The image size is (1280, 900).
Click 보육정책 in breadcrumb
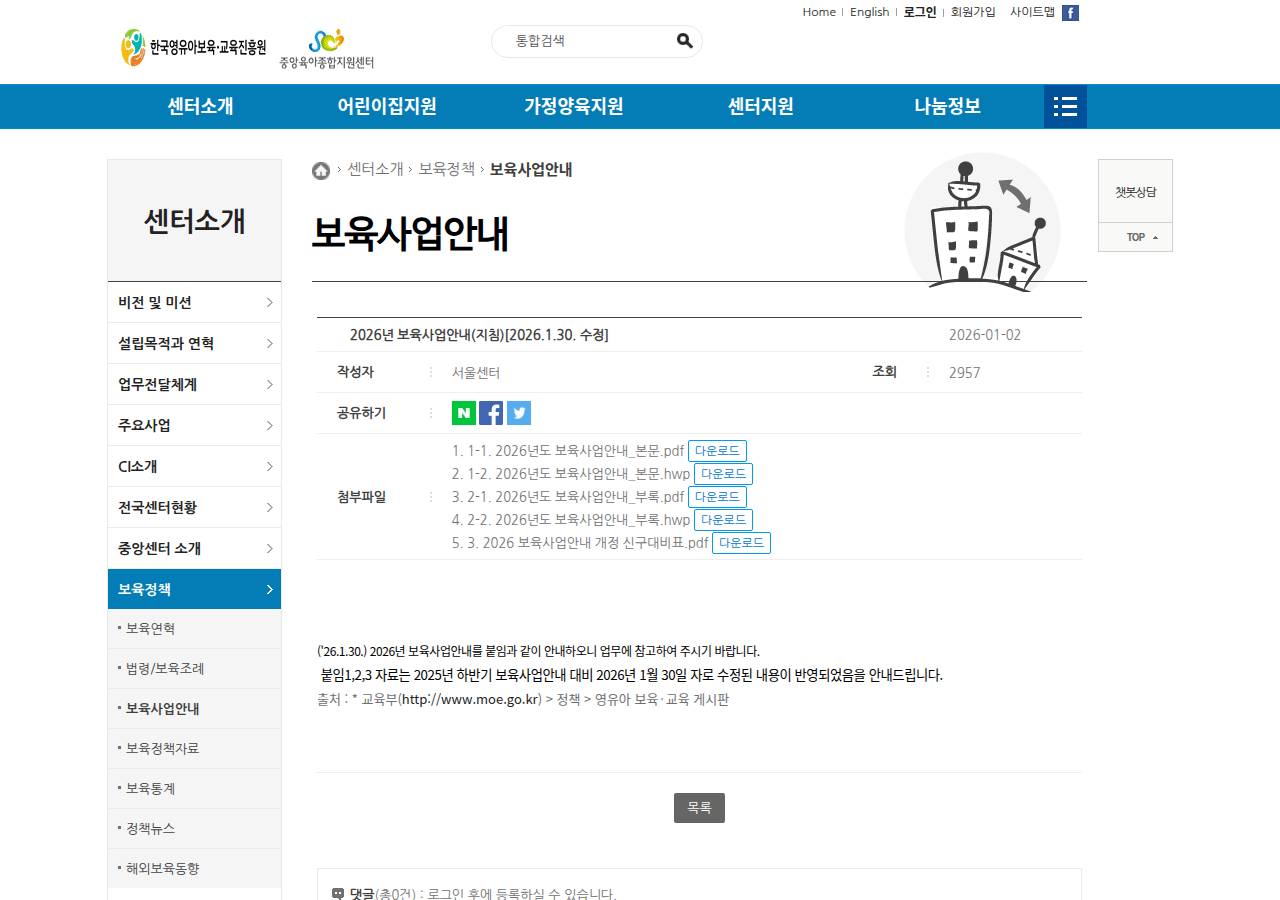(x=446, y=169)
